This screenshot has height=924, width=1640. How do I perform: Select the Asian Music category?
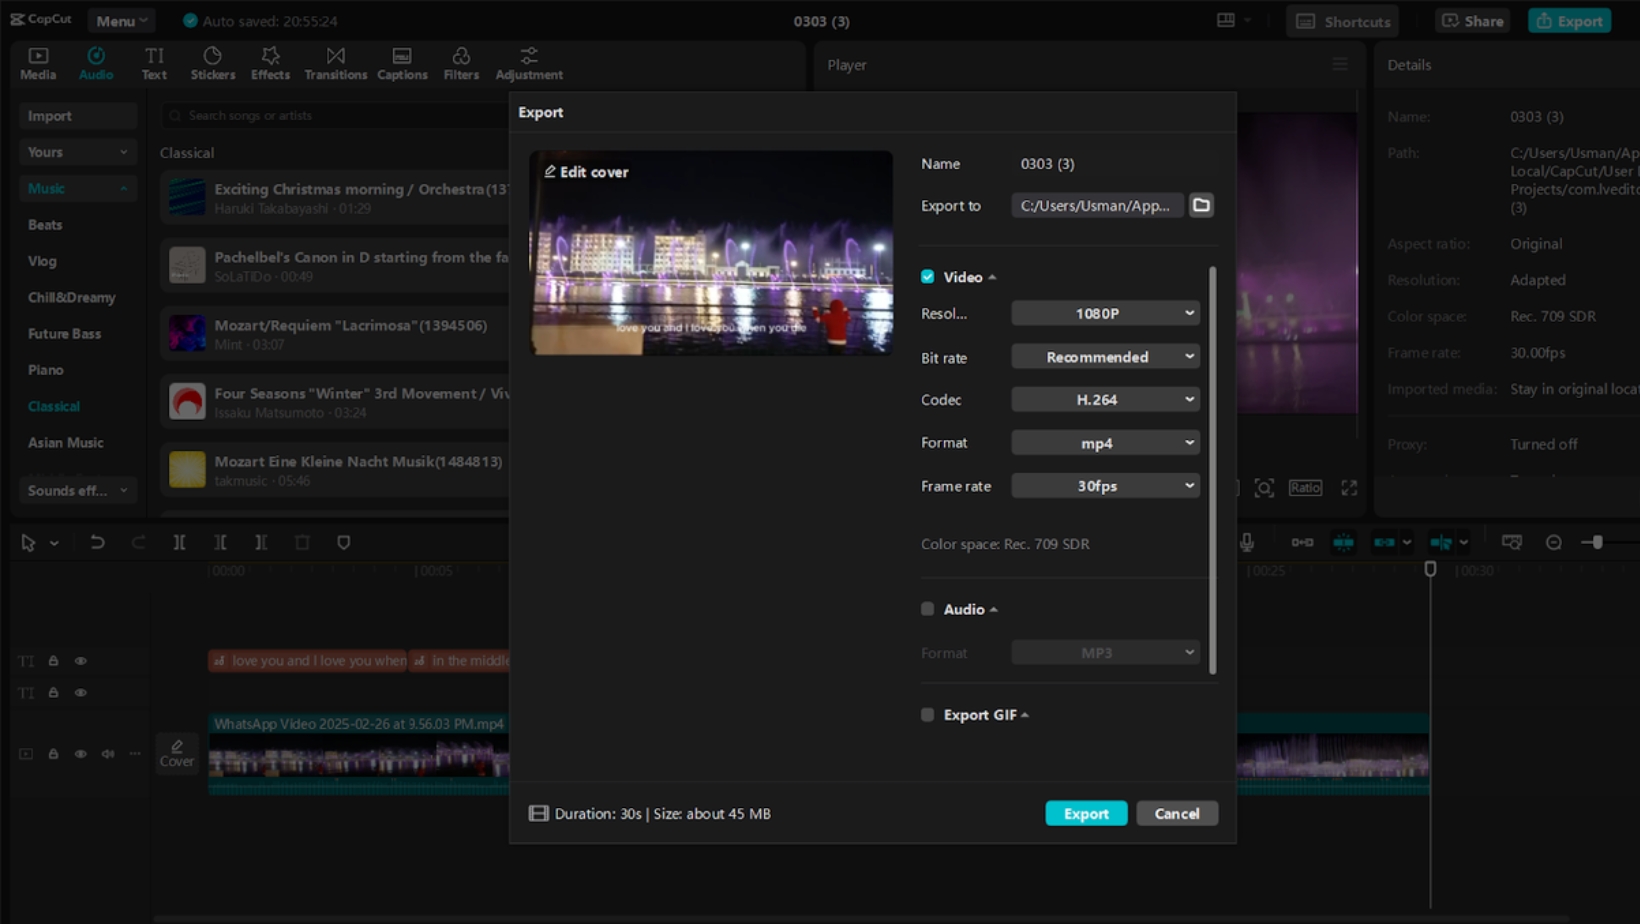[x=65, y=442]
